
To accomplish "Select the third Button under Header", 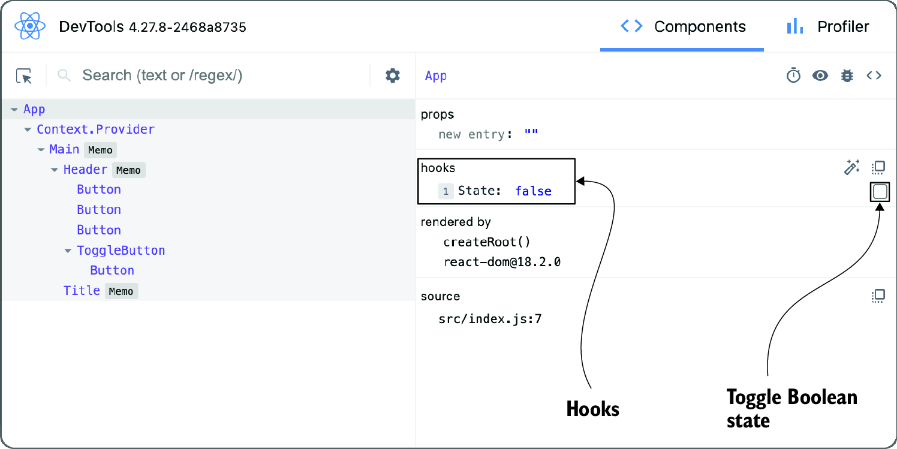I will (x=99, y=230).
